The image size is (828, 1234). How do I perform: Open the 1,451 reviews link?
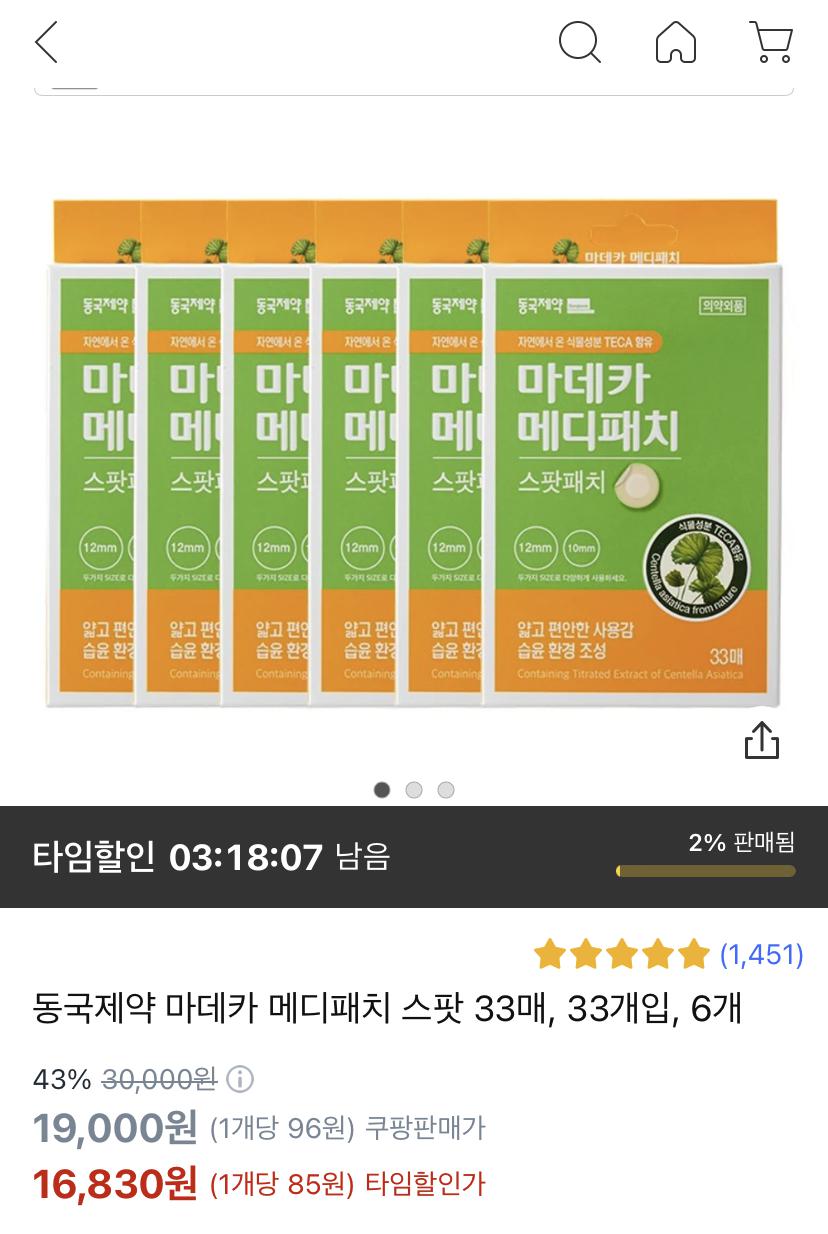tap(762, 955)
